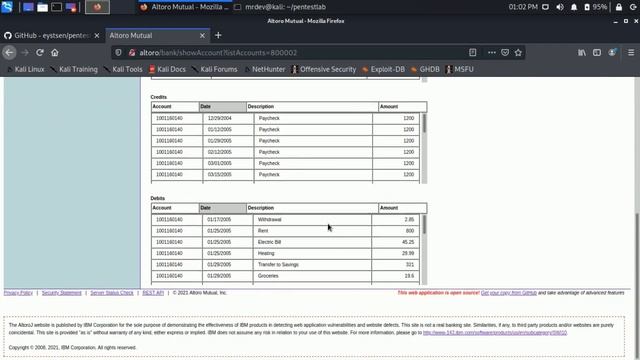Open the Kali applications menu icon
The height and width of the screenshot is (360, 640).
[x=7, y=7]
